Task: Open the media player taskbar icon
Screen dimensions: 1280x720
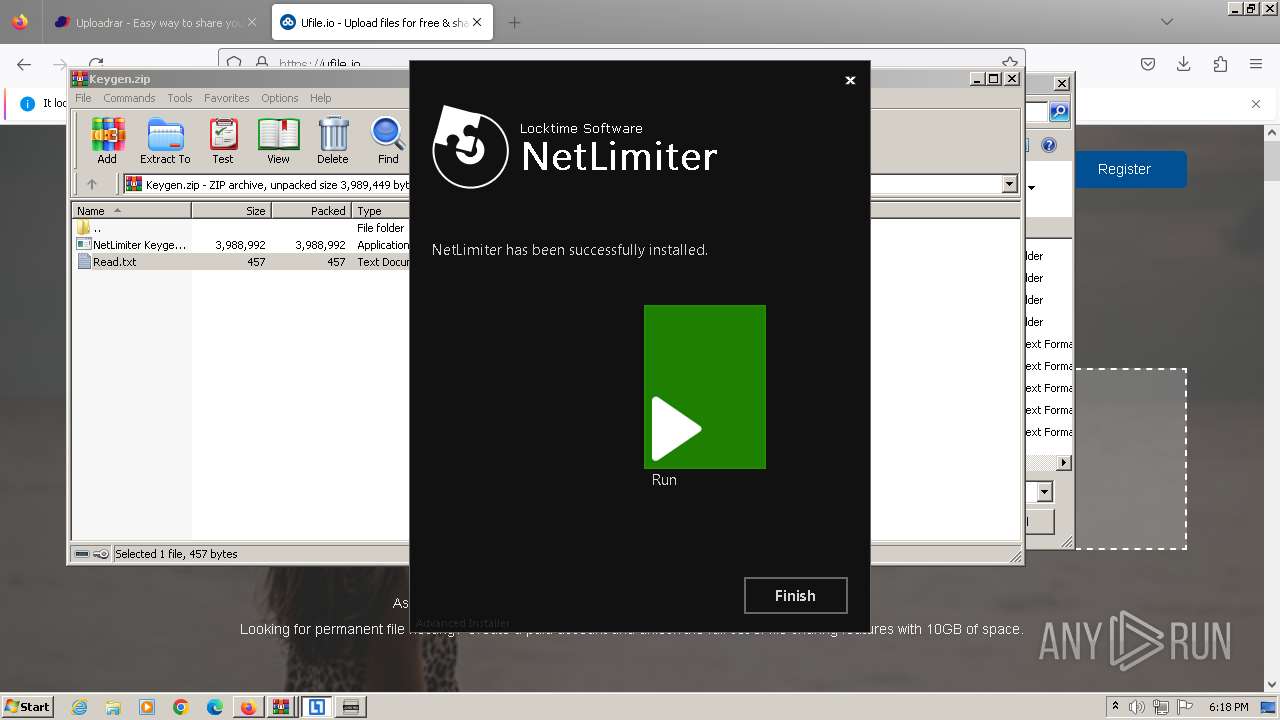Action: click(x=147, y=707)
